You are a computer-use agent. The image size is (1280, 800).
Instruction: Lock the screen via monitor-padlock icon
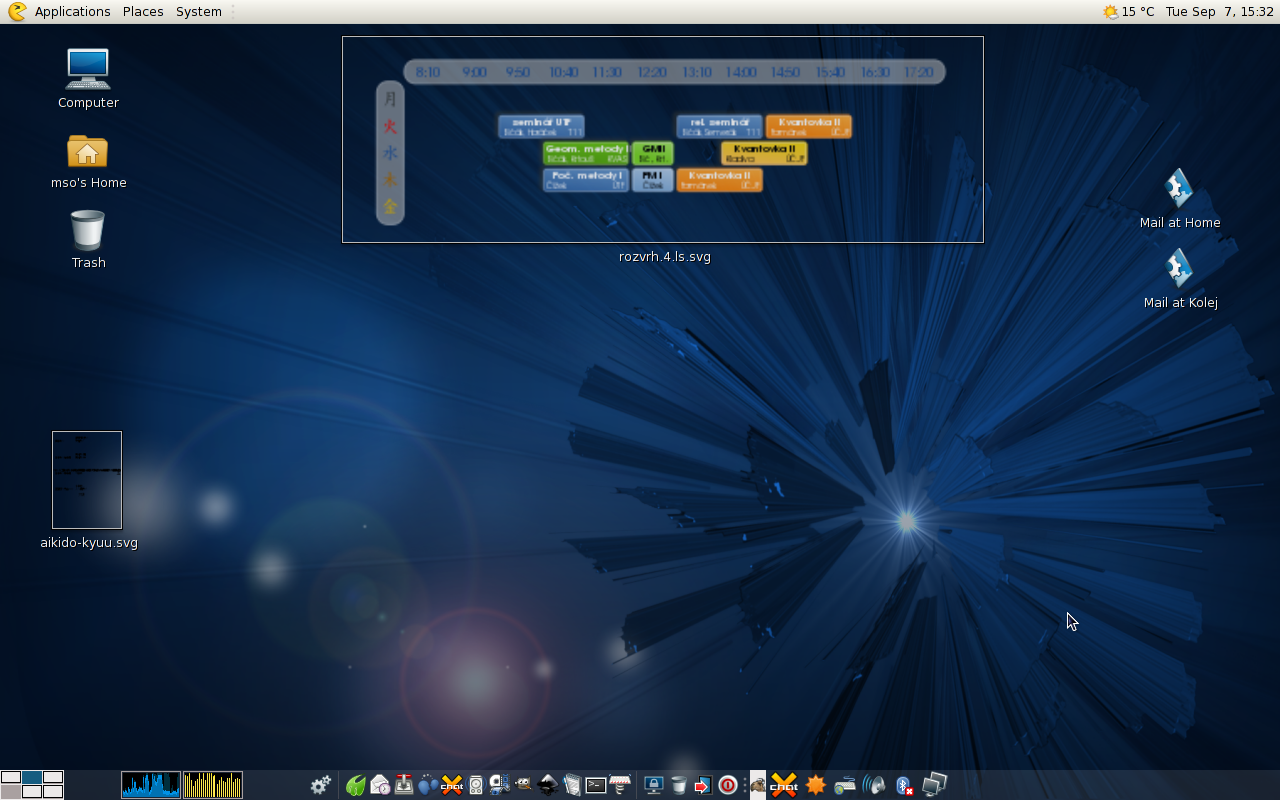[654, 785]
